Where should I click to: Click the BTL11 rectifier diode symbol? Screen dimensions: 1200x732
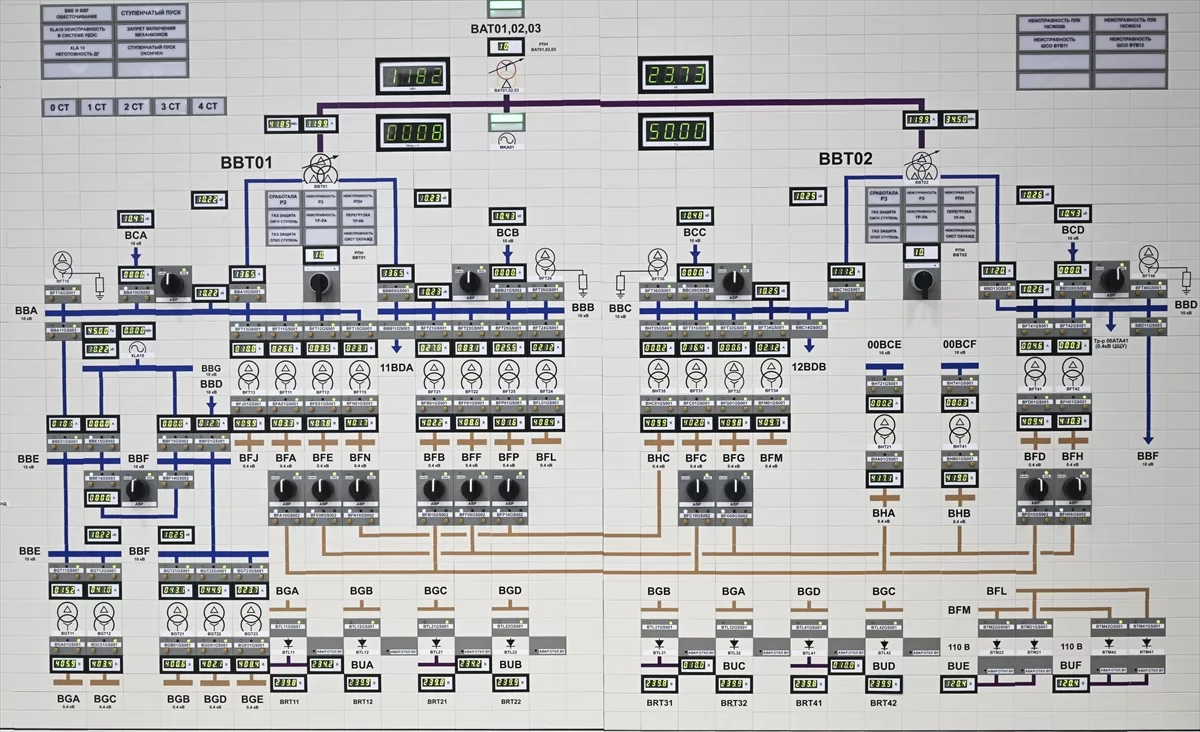point(288,643)
